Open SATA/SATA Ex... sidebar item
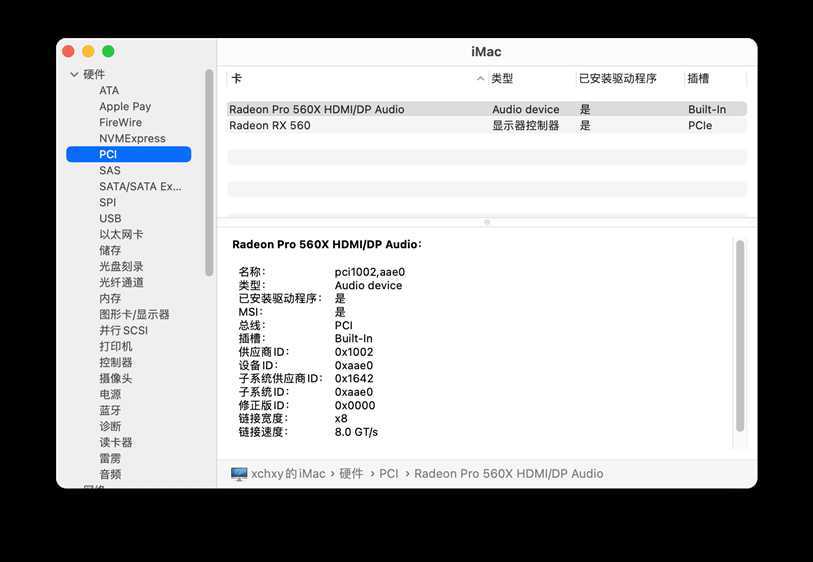This screenshot has width=813, height=562. pos(140,186)
